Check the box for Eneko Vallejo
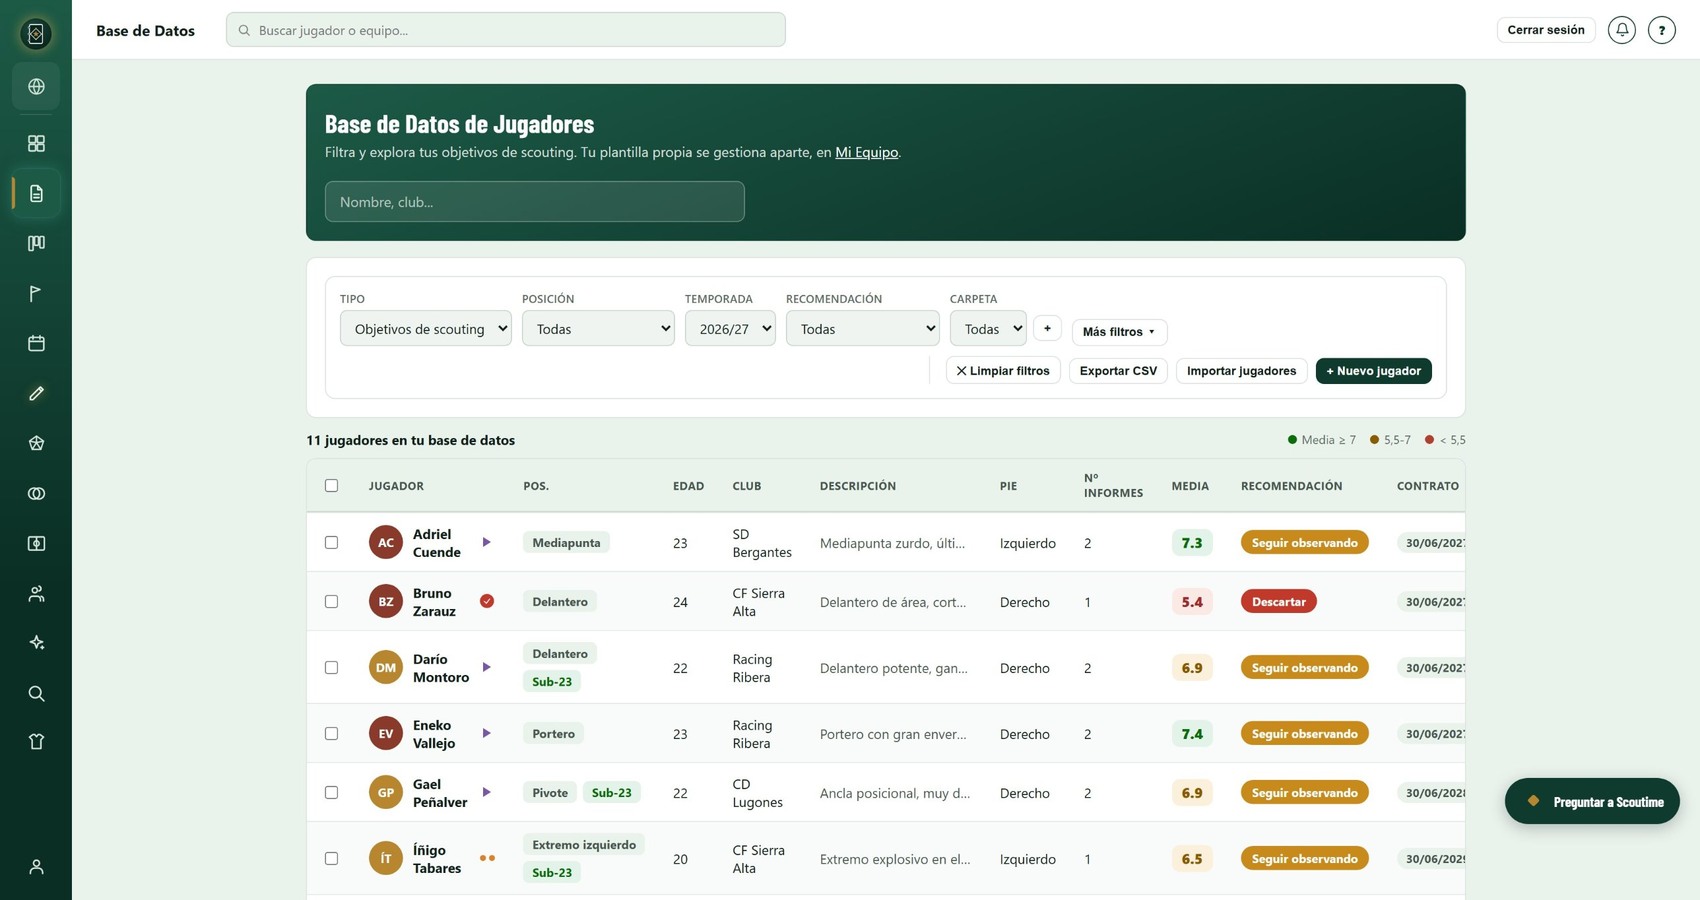This screenshot has height=900, width=1700. click(331, 733)
